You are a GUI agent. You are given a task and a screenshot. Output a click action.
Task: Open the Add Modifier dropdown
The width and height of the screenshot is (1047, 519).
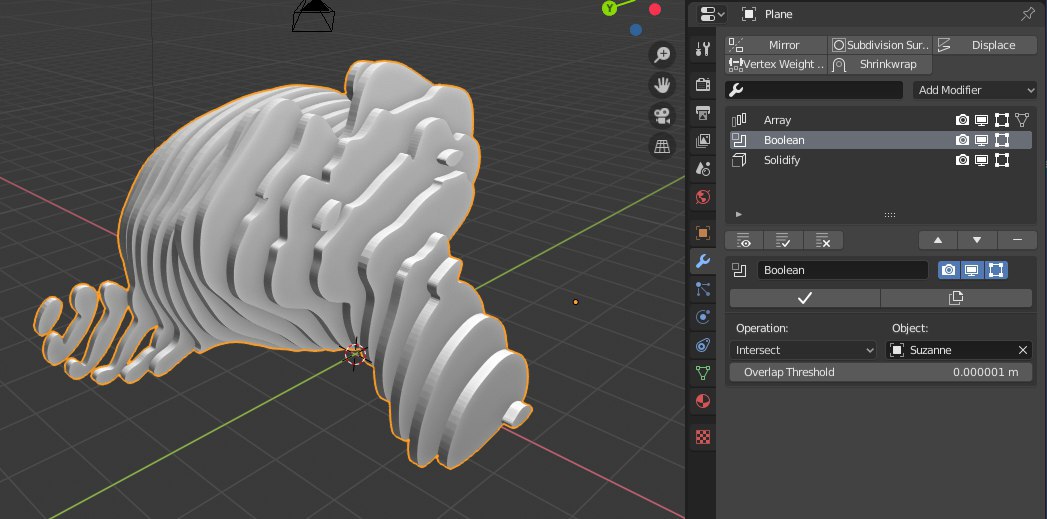974,90
